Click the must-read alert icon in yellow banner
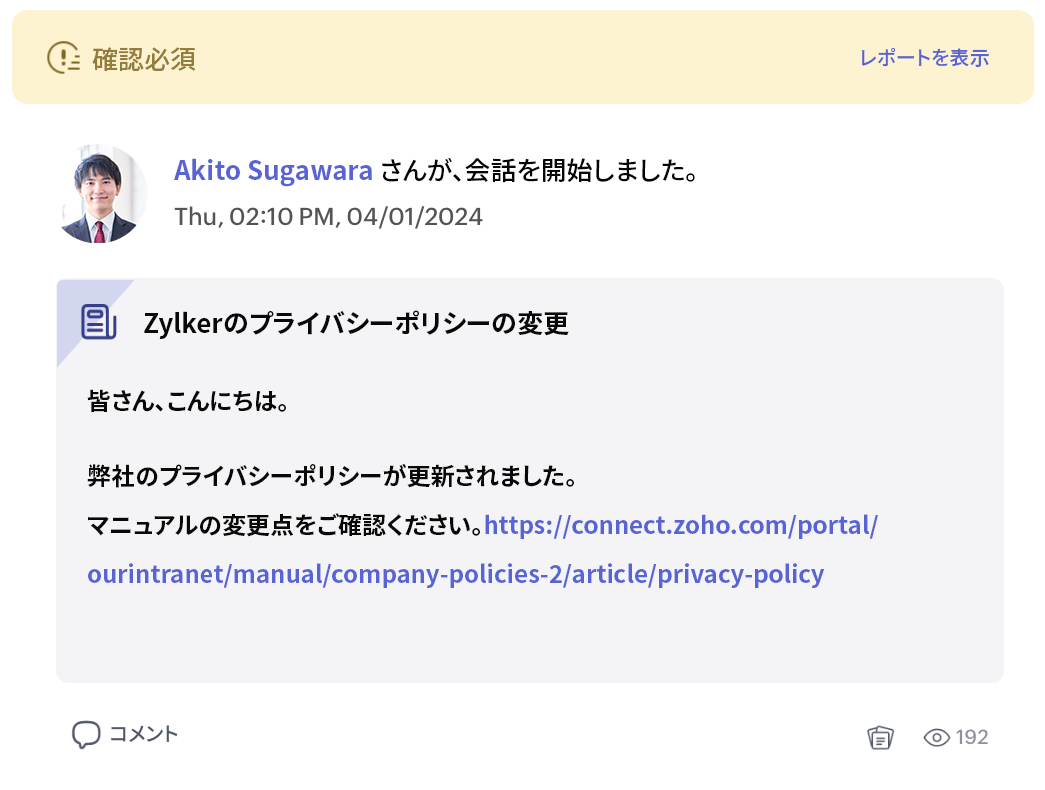The image size is (1045, 790). 64,58
